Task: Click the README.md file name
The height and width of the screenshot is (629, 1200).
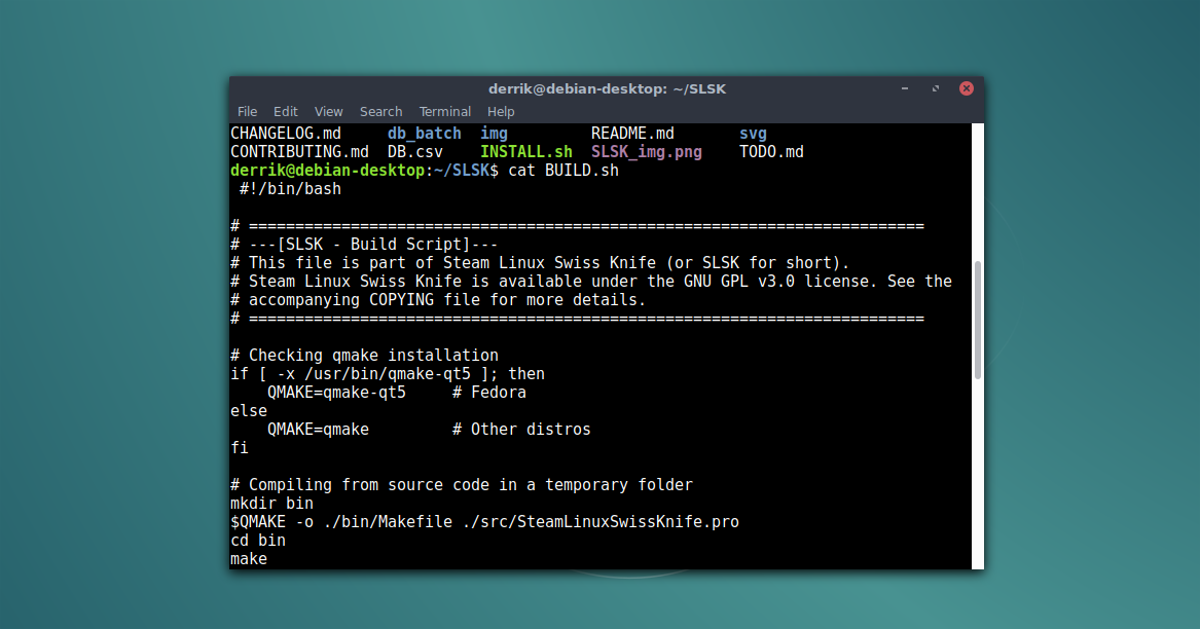Action: pyautogui.click(x=633, y=133)
